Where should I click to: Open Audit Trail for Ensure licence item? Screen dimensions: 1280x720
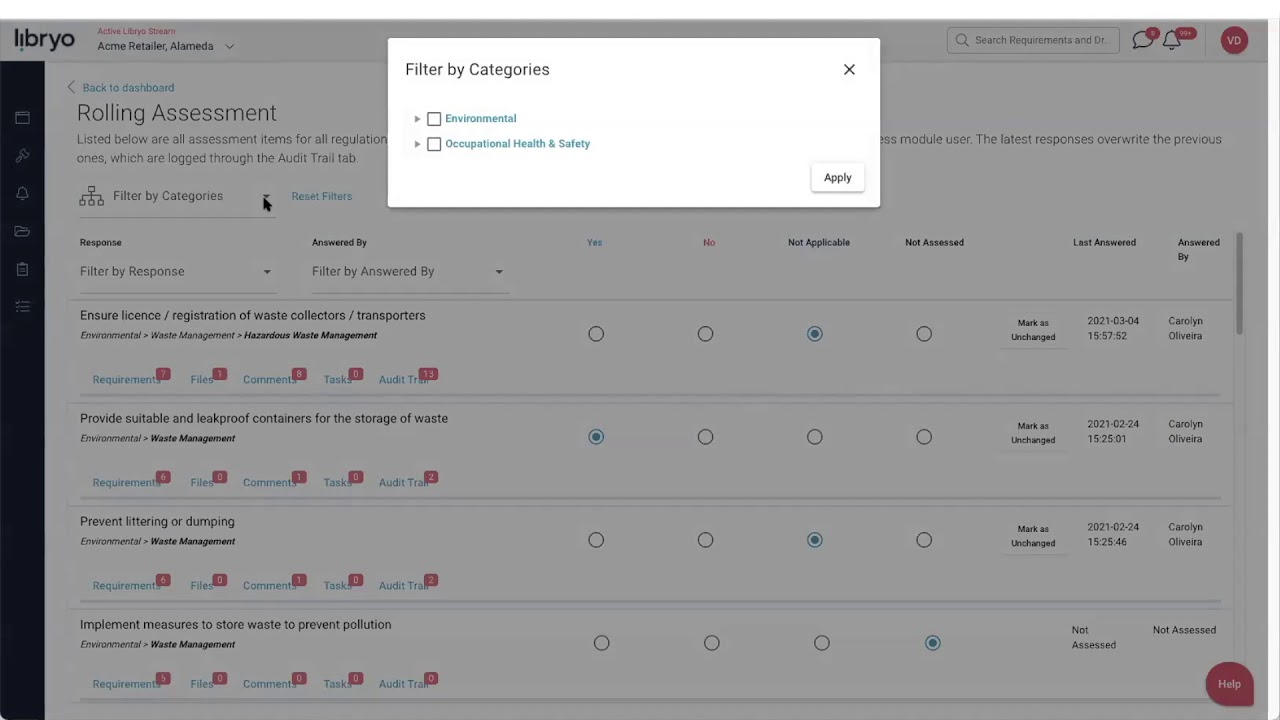coord(404,379)
